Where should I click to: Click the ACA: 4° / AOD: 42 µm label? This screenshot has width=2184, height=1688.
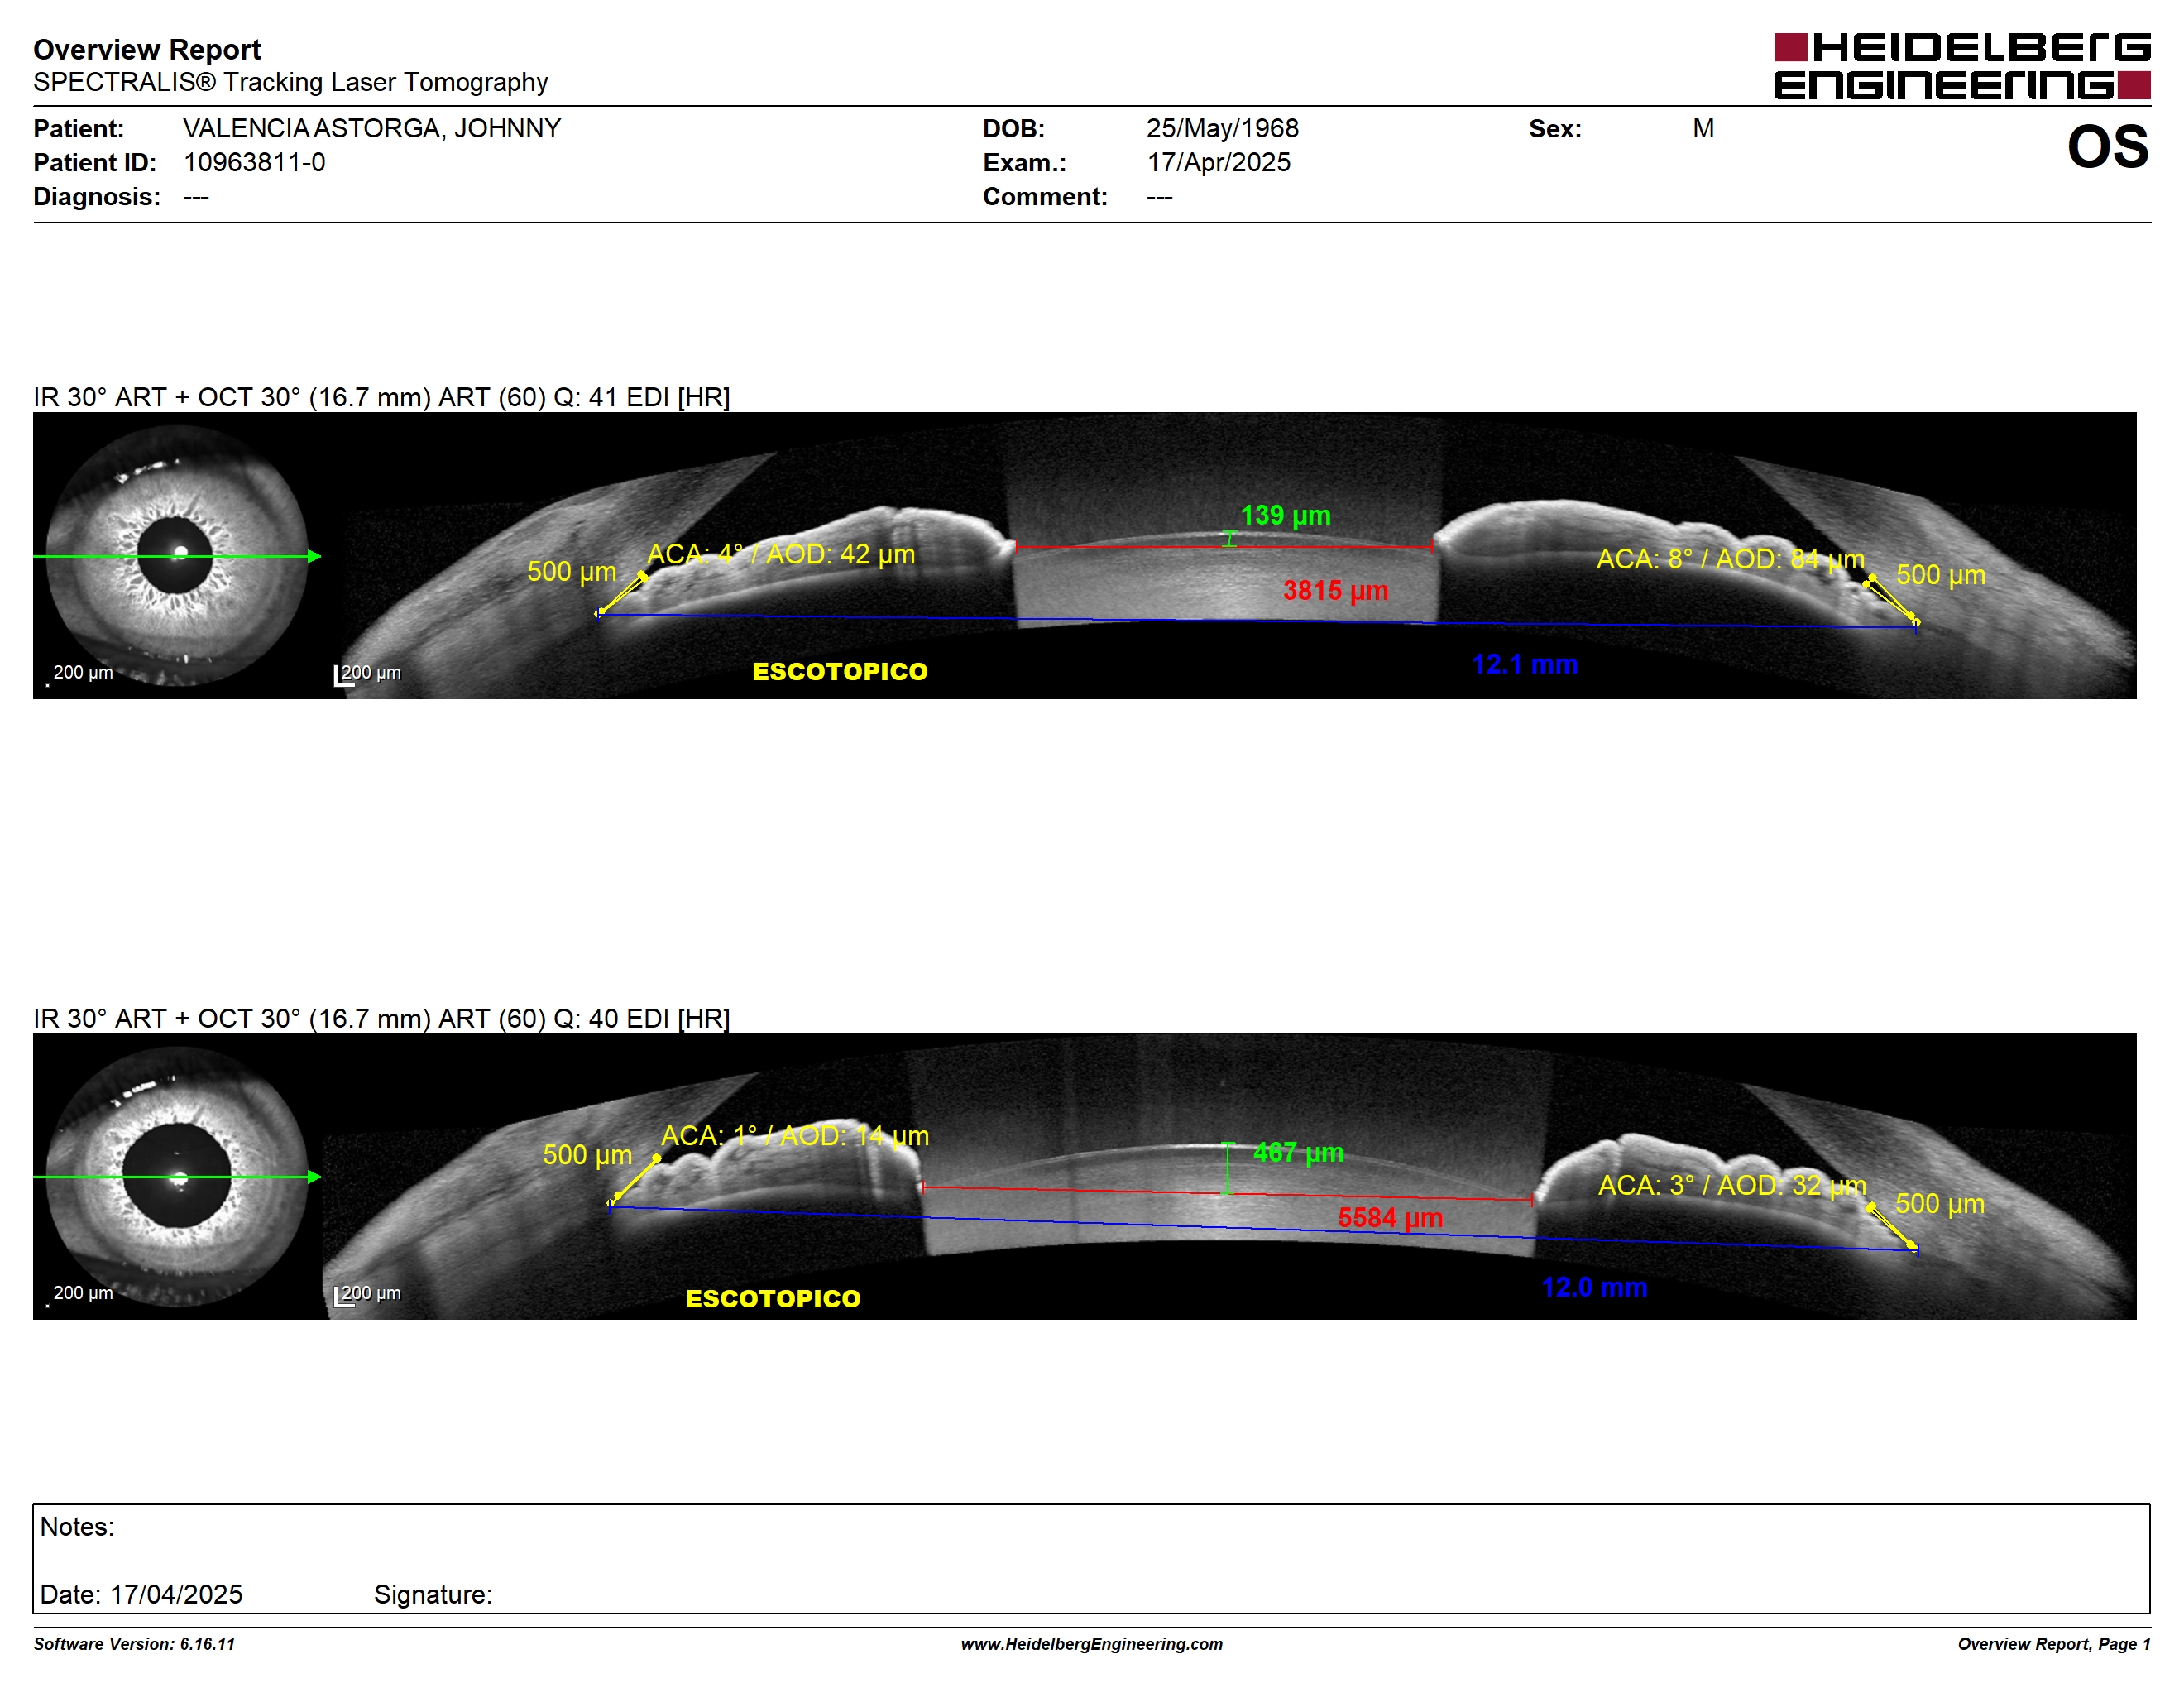[x=781, y=554]
